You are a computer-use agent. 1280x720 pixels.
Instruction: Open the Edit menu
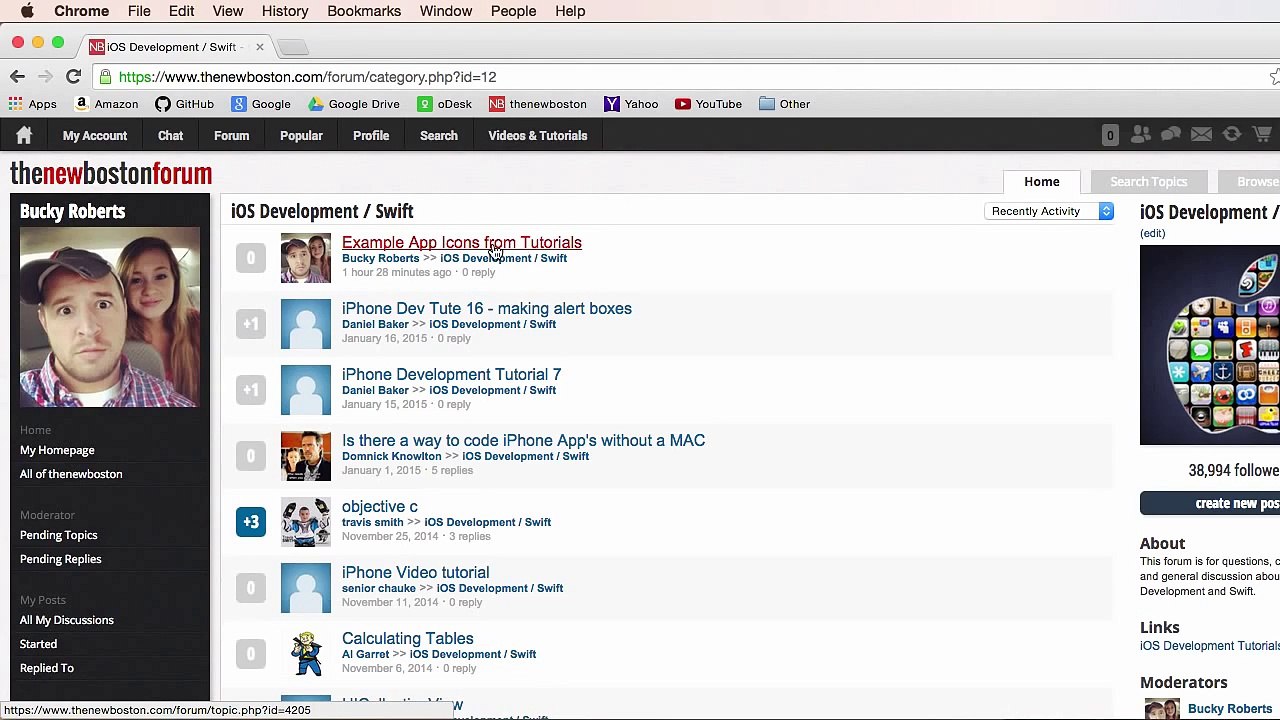click(x=181, y=11)
